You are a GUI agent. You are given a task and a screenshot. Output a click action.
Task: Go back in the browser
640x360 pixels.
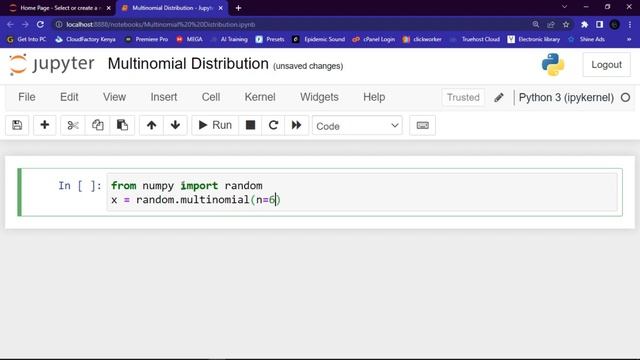(10, 24)
